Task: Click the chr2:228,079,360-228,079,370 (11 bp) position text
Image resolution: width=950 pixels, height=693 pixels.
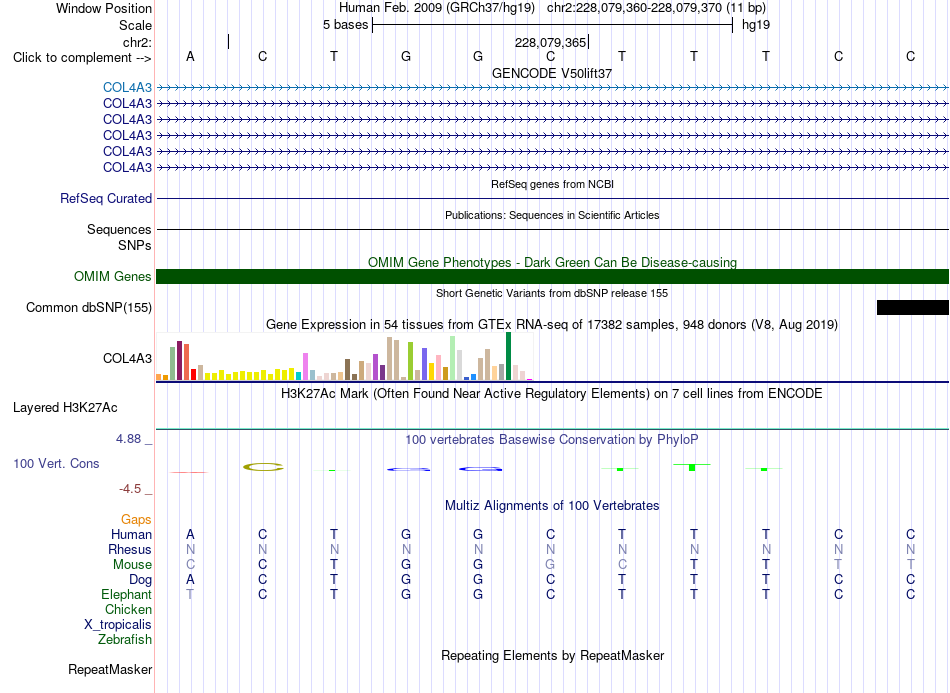Action: coord(656,8)
